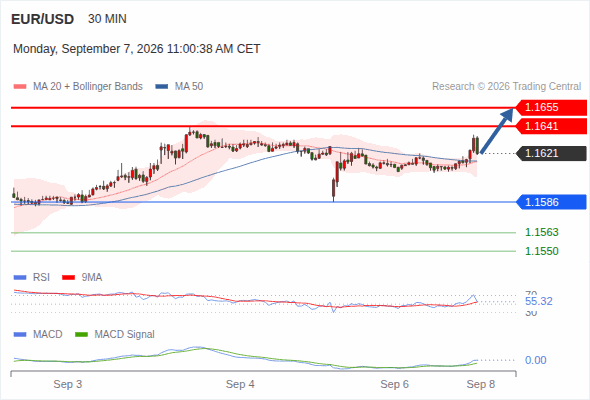590x400 pixels.
Task: Click the 1.1655 red resistance price tag
Action: (x=551, y=107)
